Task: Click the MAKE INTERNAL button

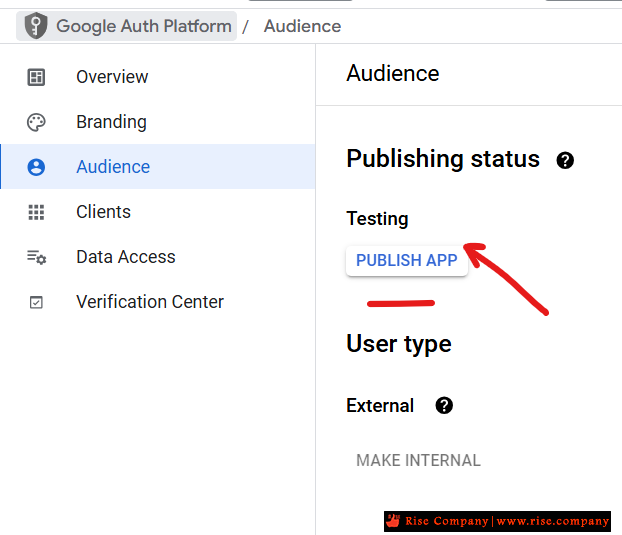Action: (418, 460)
